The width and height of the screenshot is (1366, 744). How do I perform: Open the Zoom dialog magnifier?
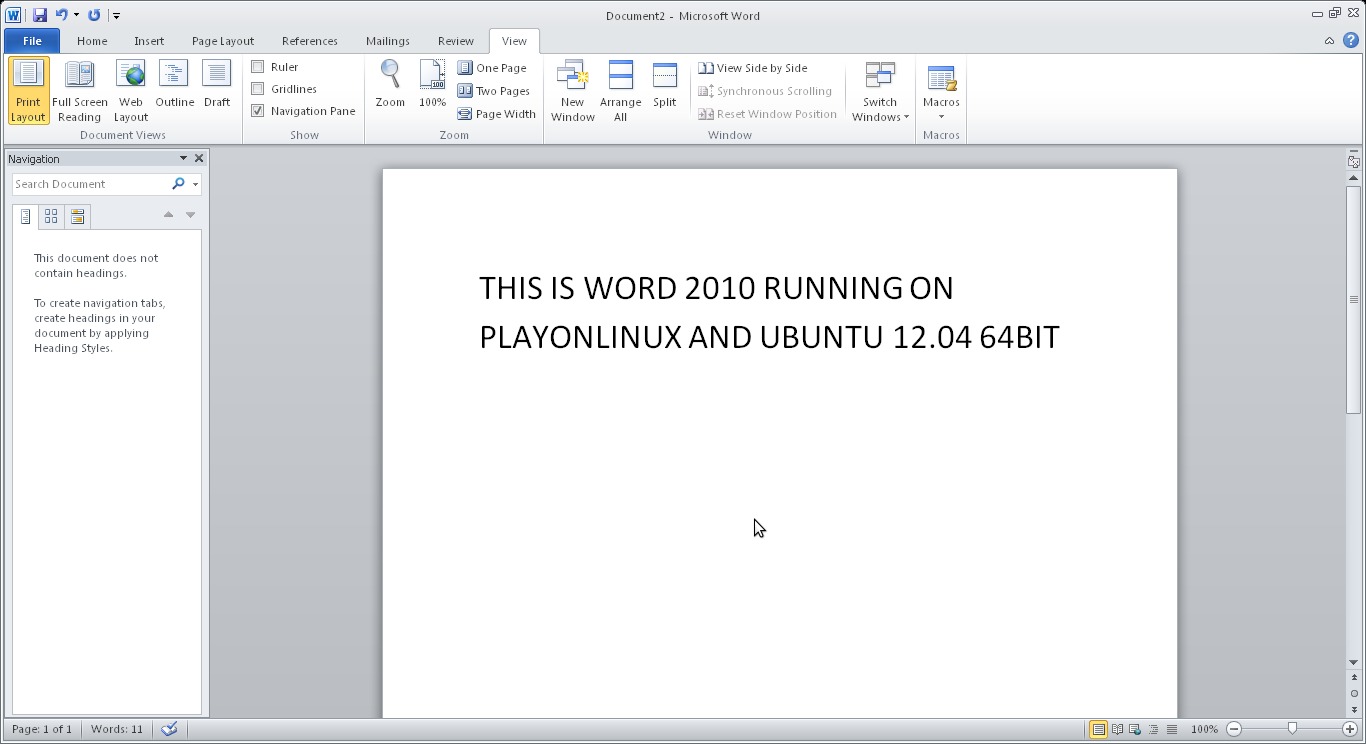click(390, 84)
